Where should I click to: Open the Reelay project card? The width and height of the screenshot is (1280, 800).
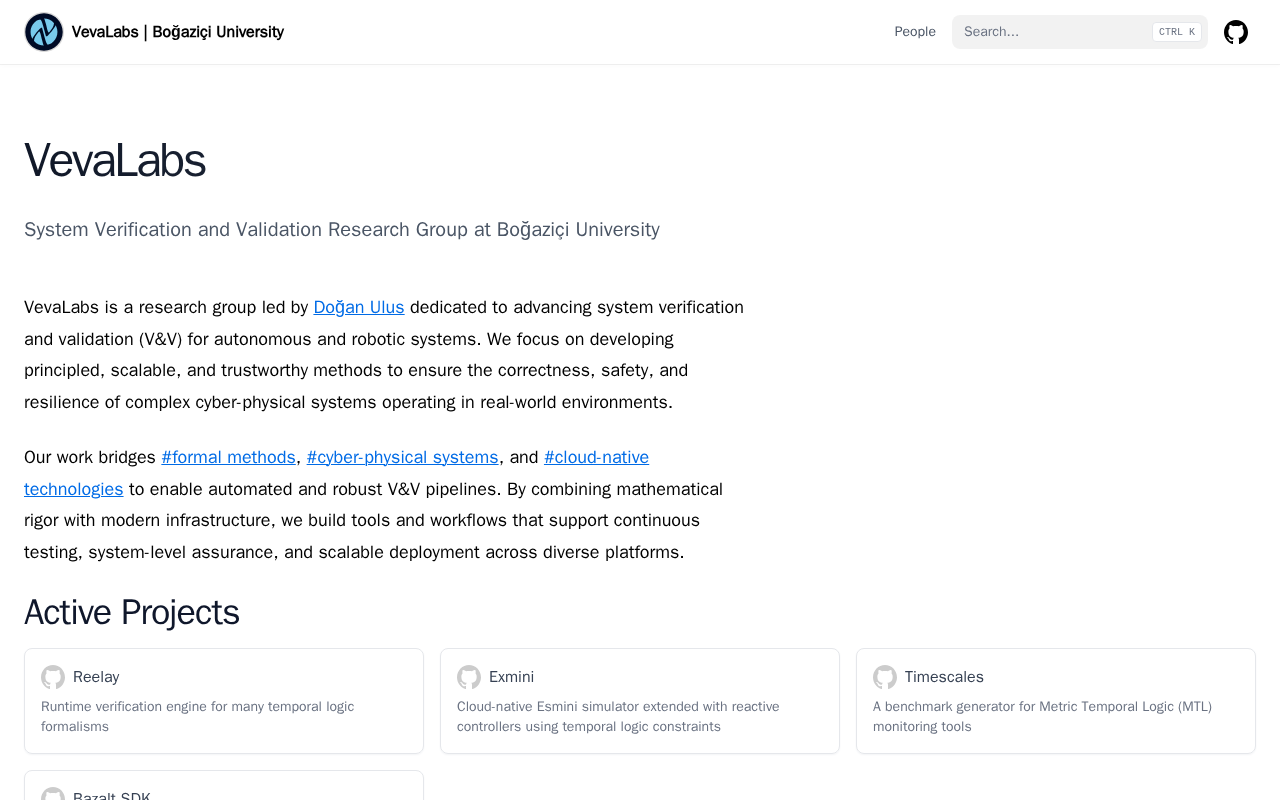pyautogui.click(x=224, y=701)
